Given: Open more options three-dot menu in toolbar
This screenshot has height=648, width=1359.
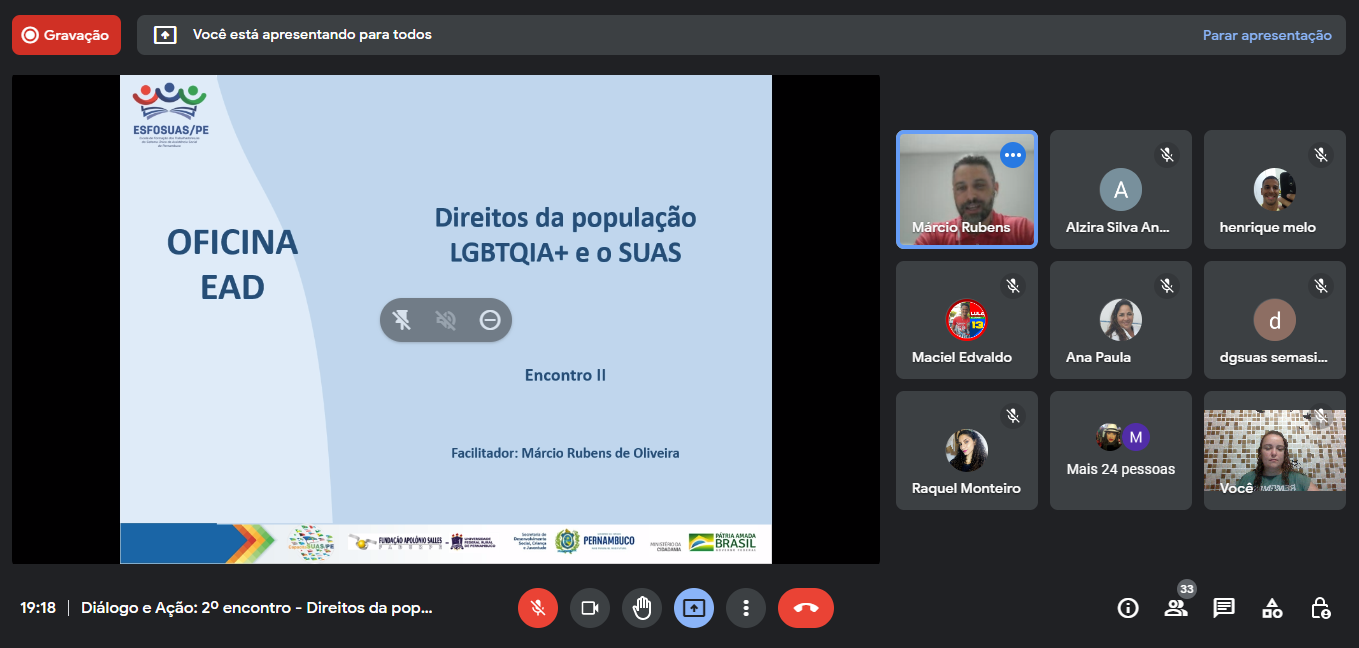Looking at the screenshot, I should click(746, 608).
